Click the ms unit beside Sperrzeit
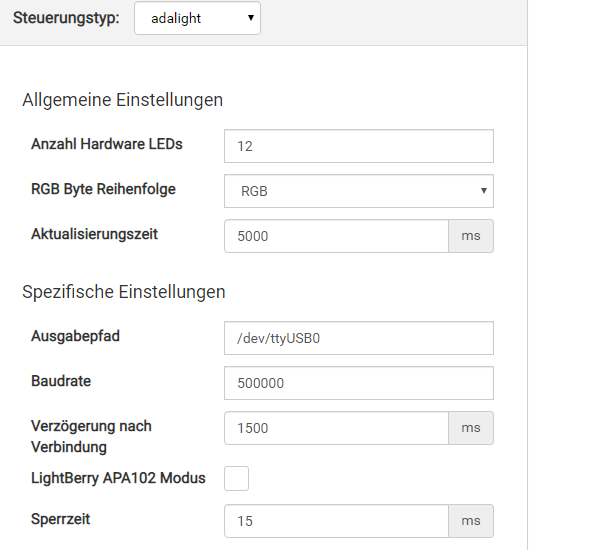 click(471, 521)
